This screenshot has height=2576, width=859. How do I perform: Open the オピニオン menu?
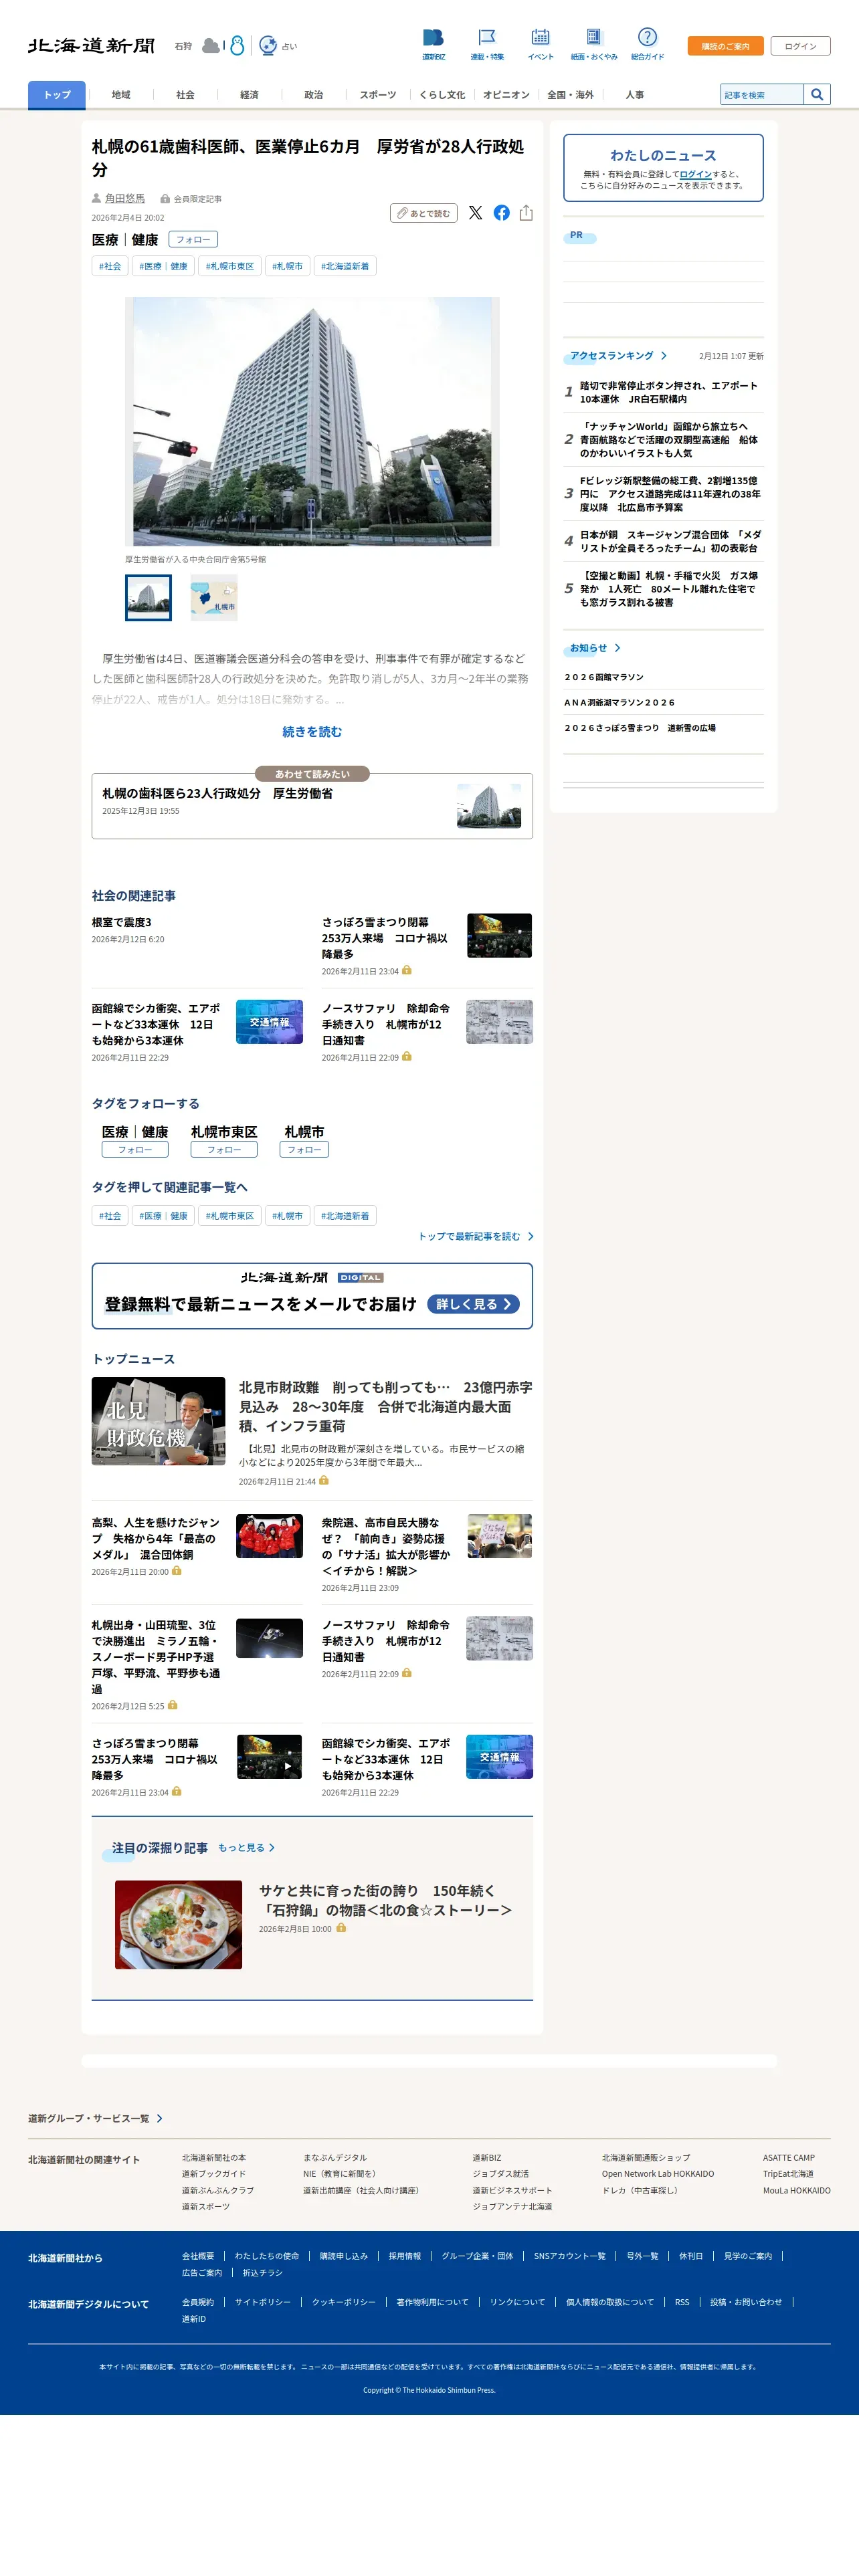tap(506, 95)
